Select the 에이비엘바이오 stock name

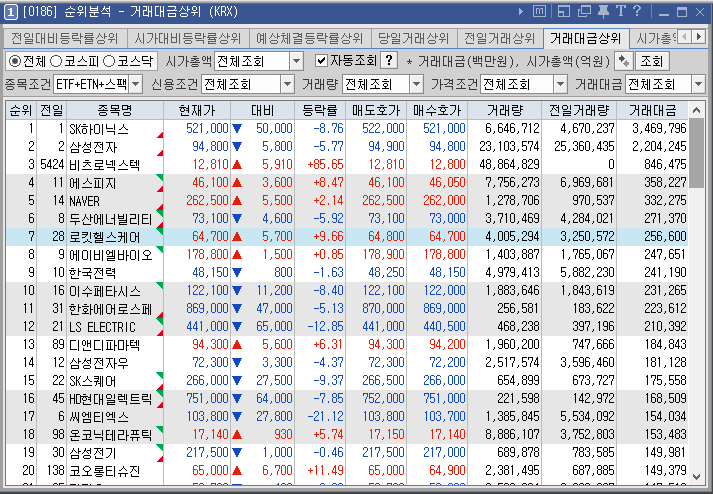(110, 255)
